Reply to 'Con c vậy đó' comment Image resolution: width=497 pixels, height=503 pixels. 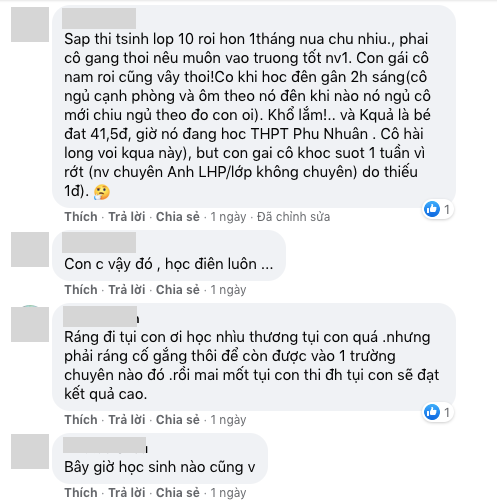click(x=127, y=290)
